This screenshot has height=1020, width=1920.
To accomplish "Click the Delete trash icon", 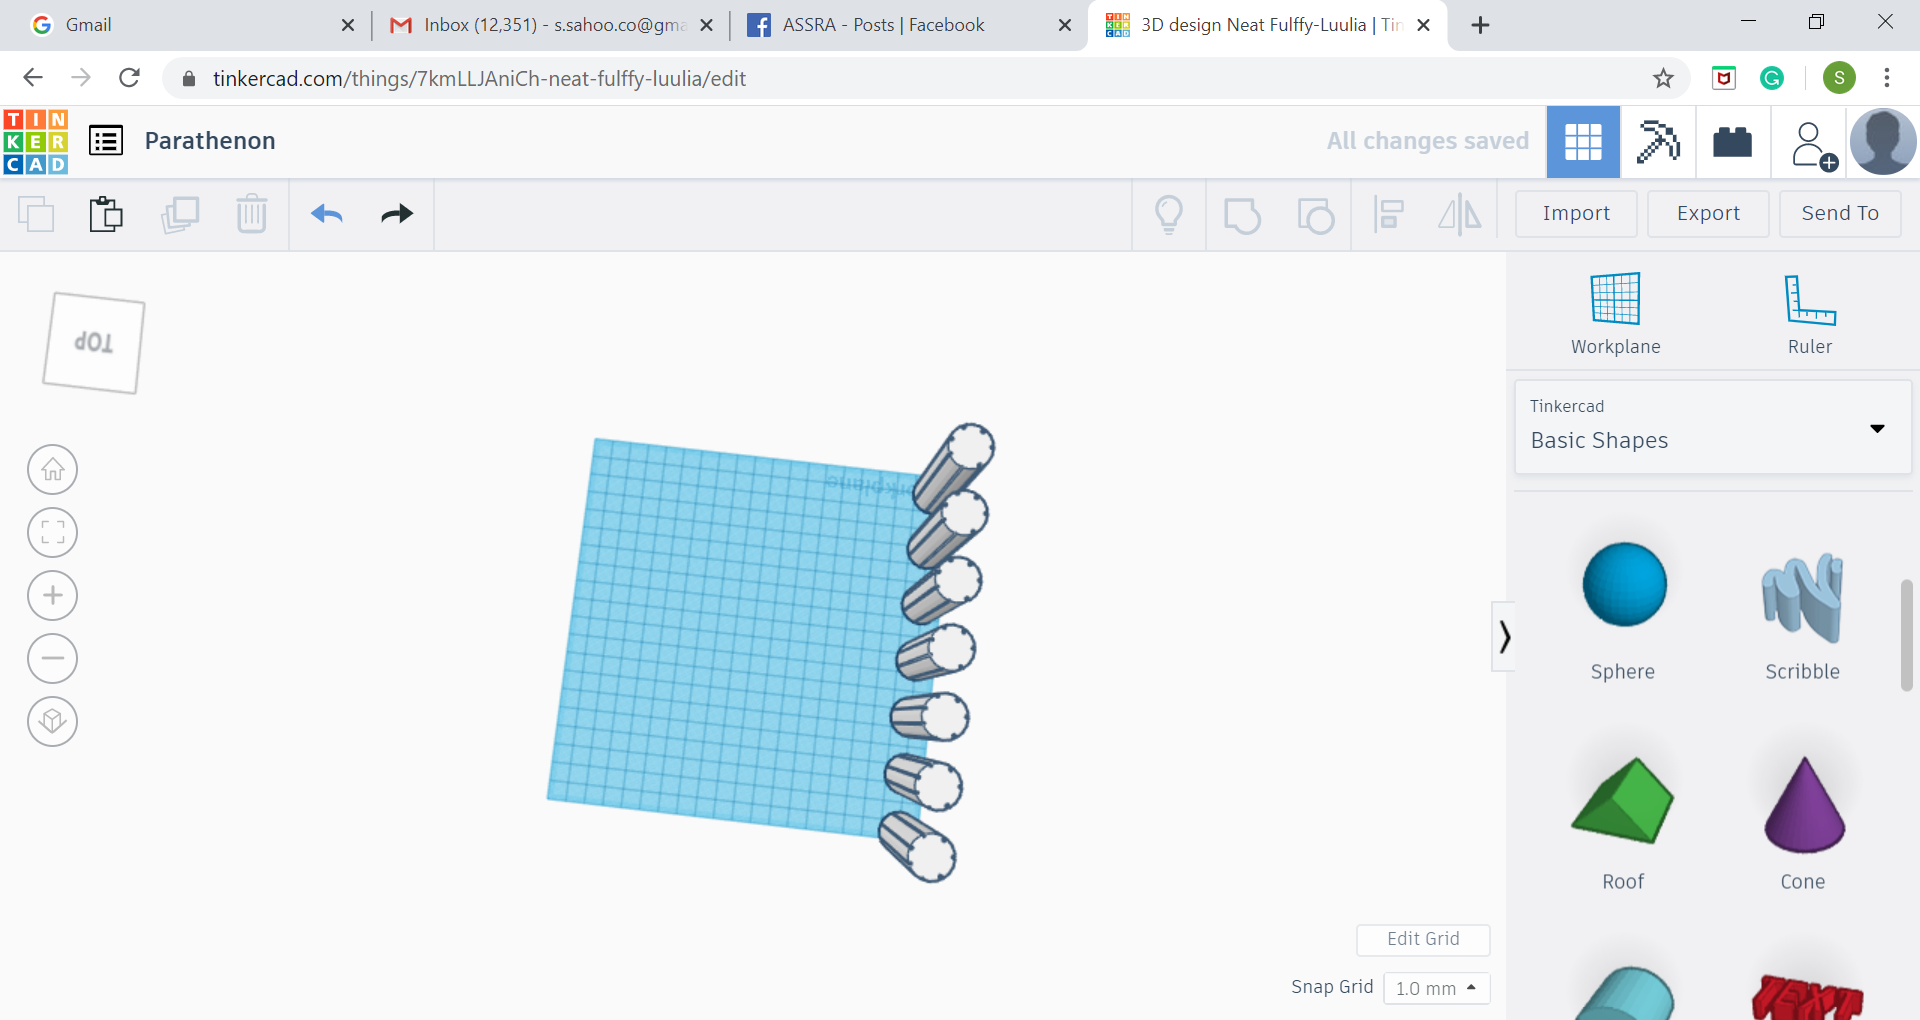I will [x=252, y=214].
